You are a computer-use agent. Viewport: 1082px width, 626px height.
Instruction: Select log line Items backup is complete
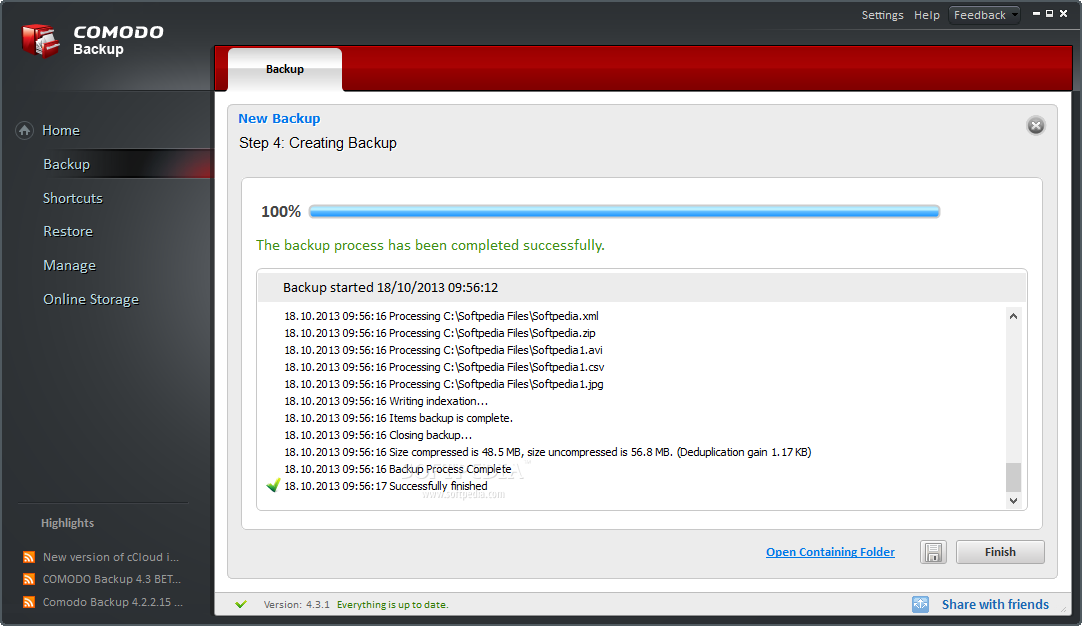[398, 418]
